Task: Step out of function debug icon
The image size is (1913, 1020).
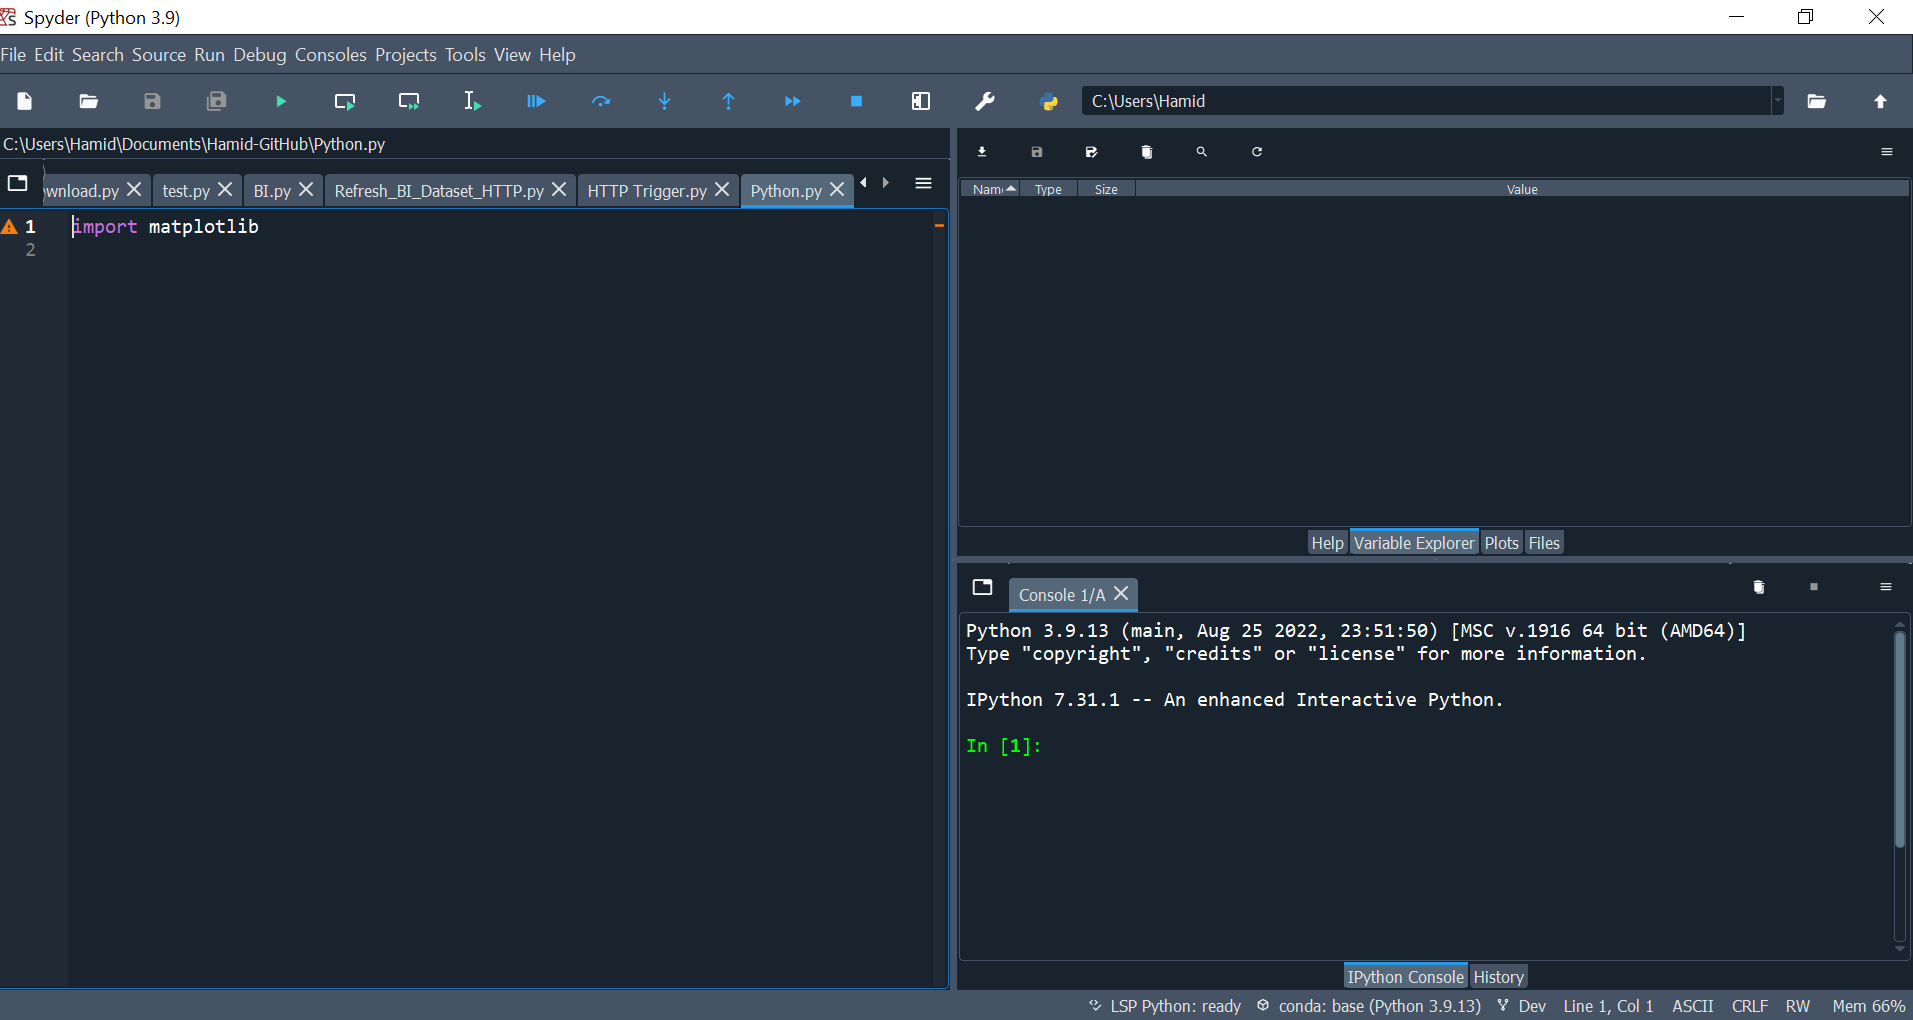Action: pos(728,101)
